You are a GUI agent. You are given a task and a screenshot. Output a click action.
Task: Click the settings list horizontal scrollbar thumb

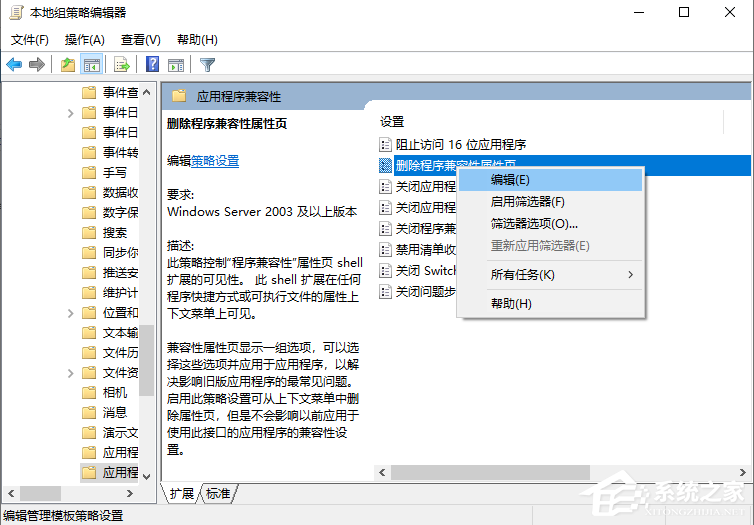490,472
